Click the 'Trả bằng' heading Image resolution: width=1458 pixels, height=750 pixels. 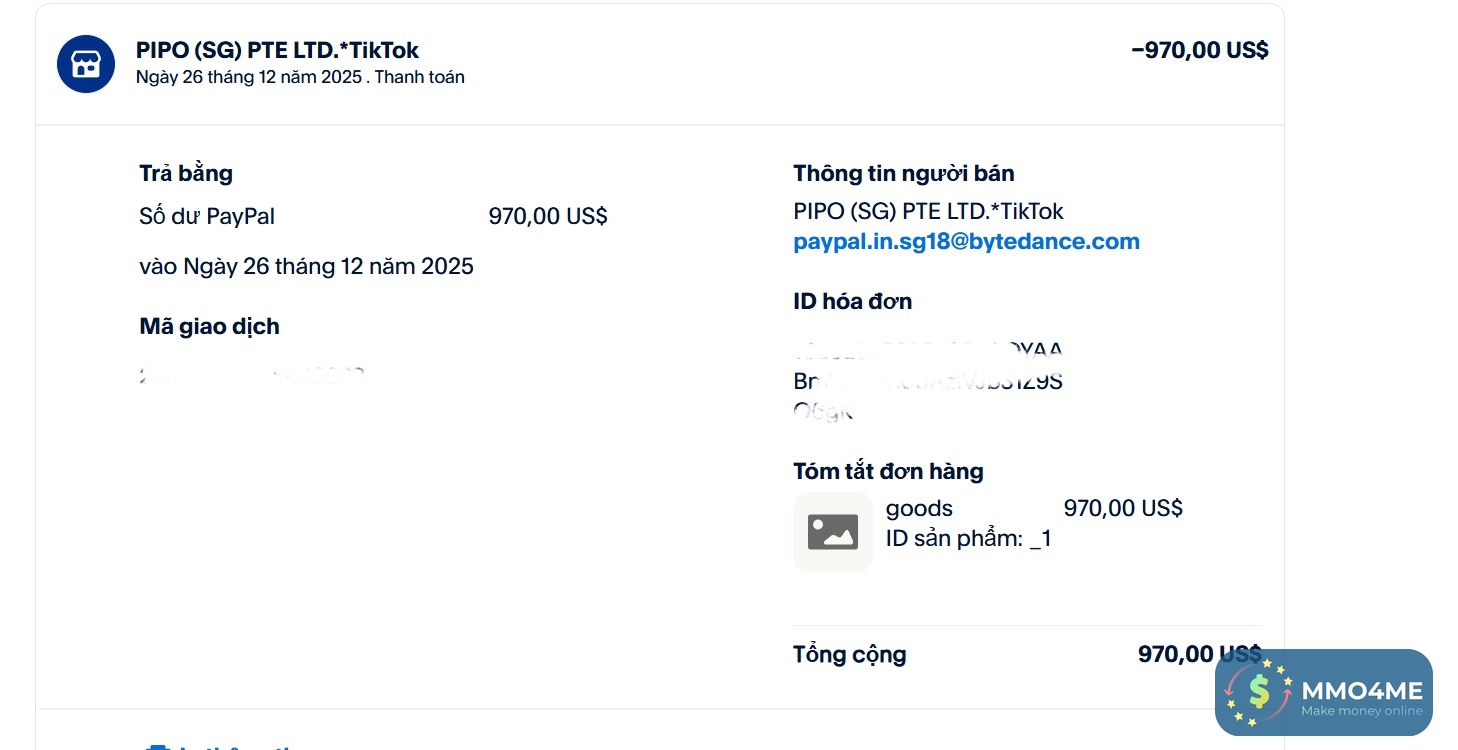[186, 173]
